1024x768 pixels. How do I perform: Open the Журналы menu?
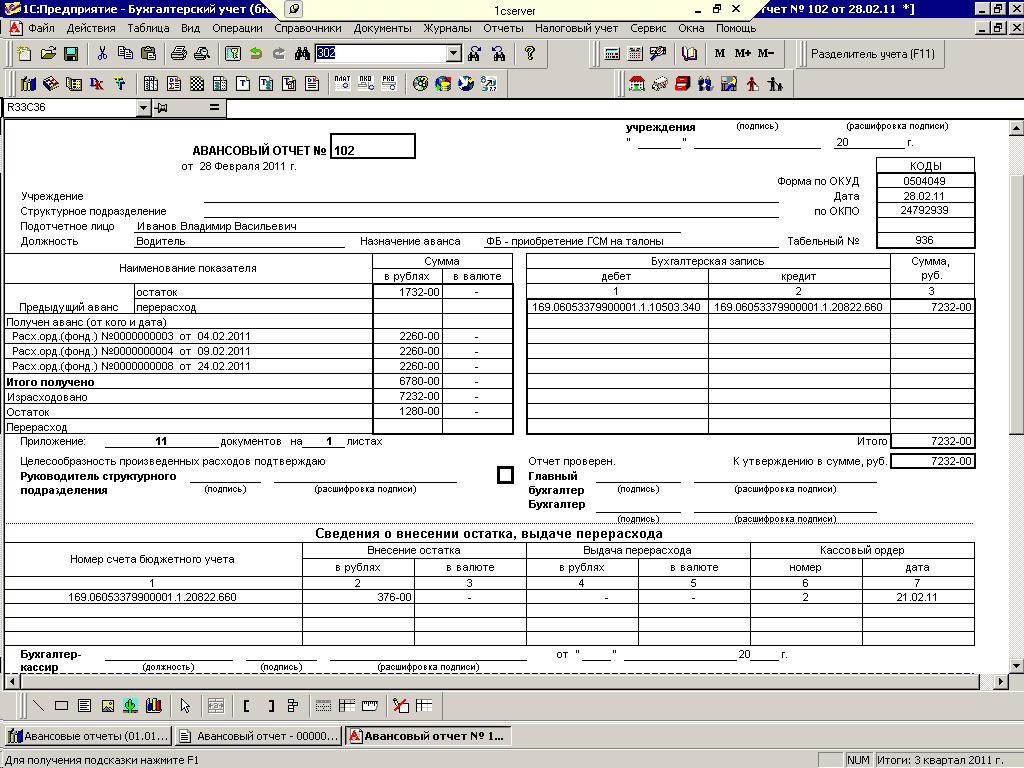(446, 29)
